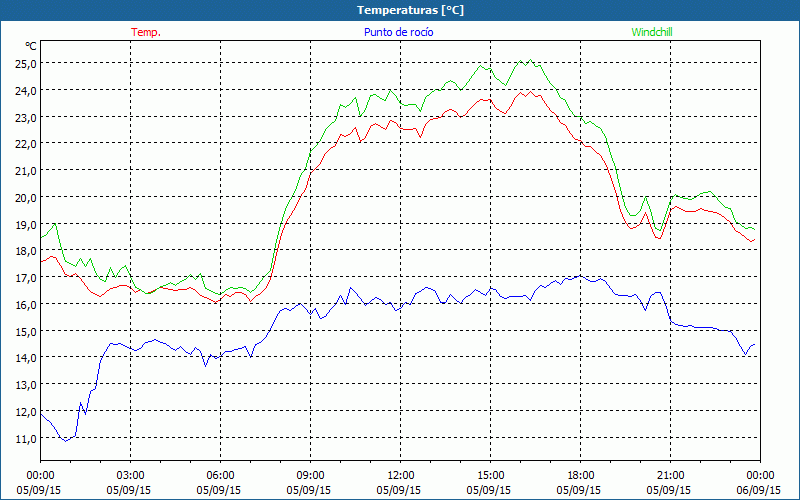Click the 23,0 y-axis value
Screen dimensions: 800x500
[x=26, y=117]
